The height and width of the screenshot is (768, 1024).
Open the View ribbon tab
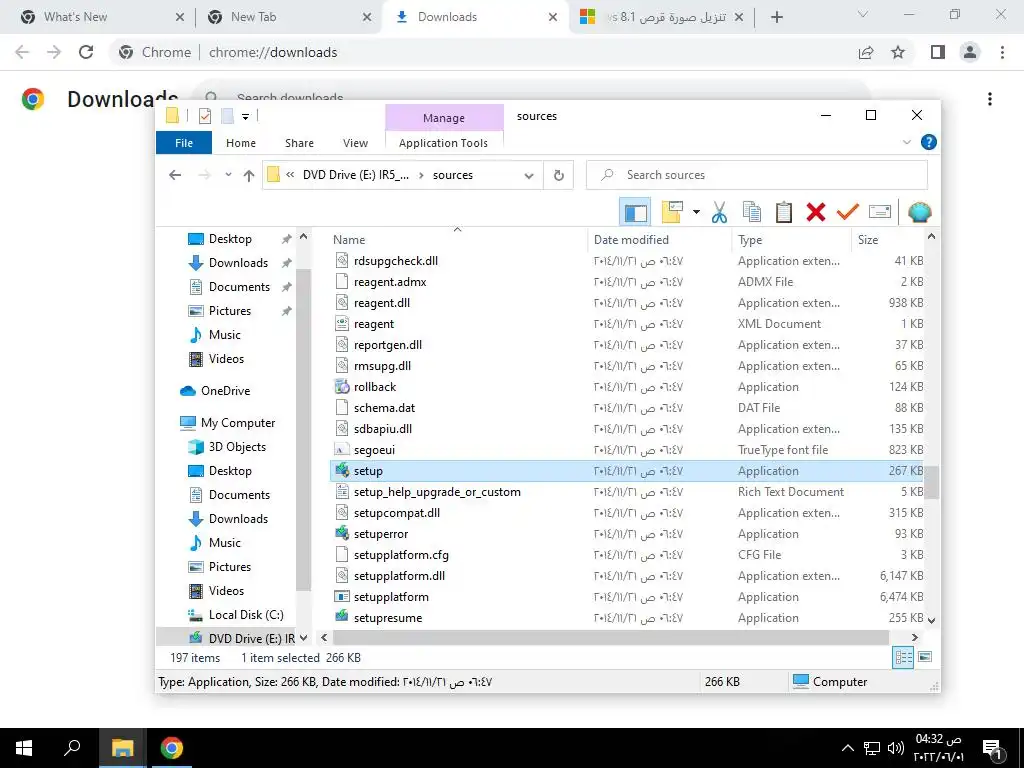coord(355,143)
